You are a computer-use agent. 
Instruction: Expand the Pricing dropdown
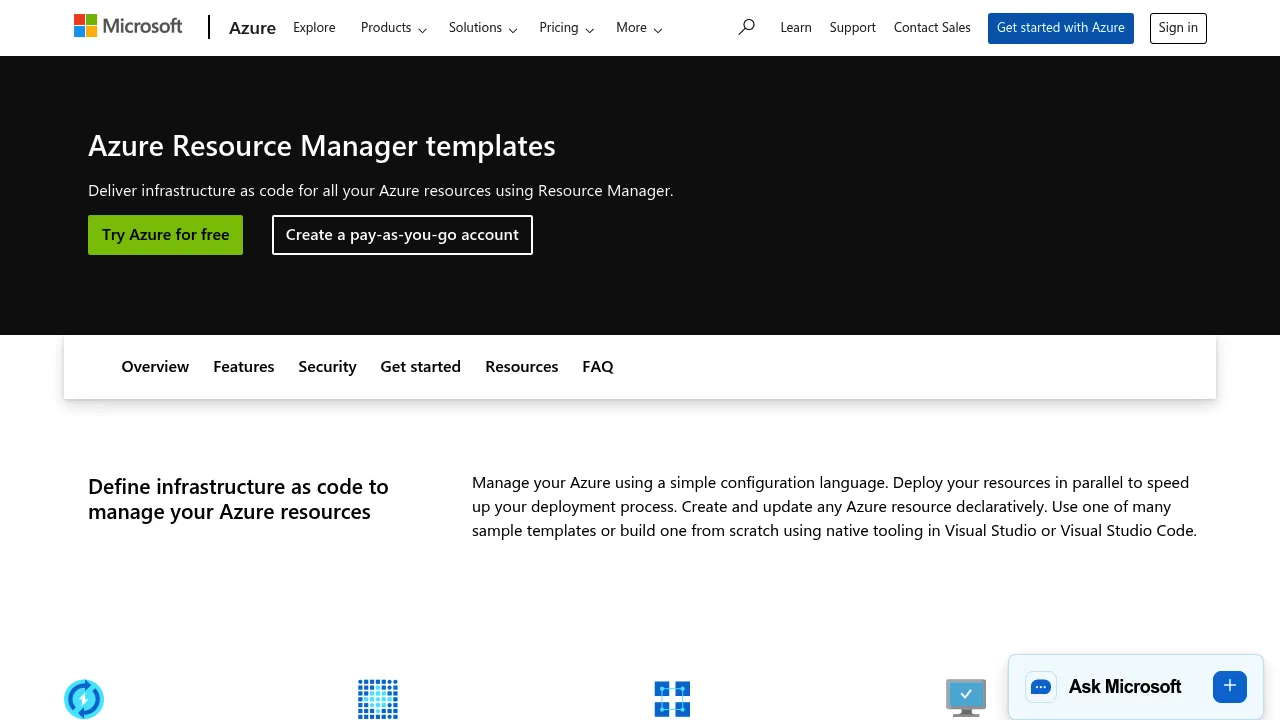click(x=567, y=28)
